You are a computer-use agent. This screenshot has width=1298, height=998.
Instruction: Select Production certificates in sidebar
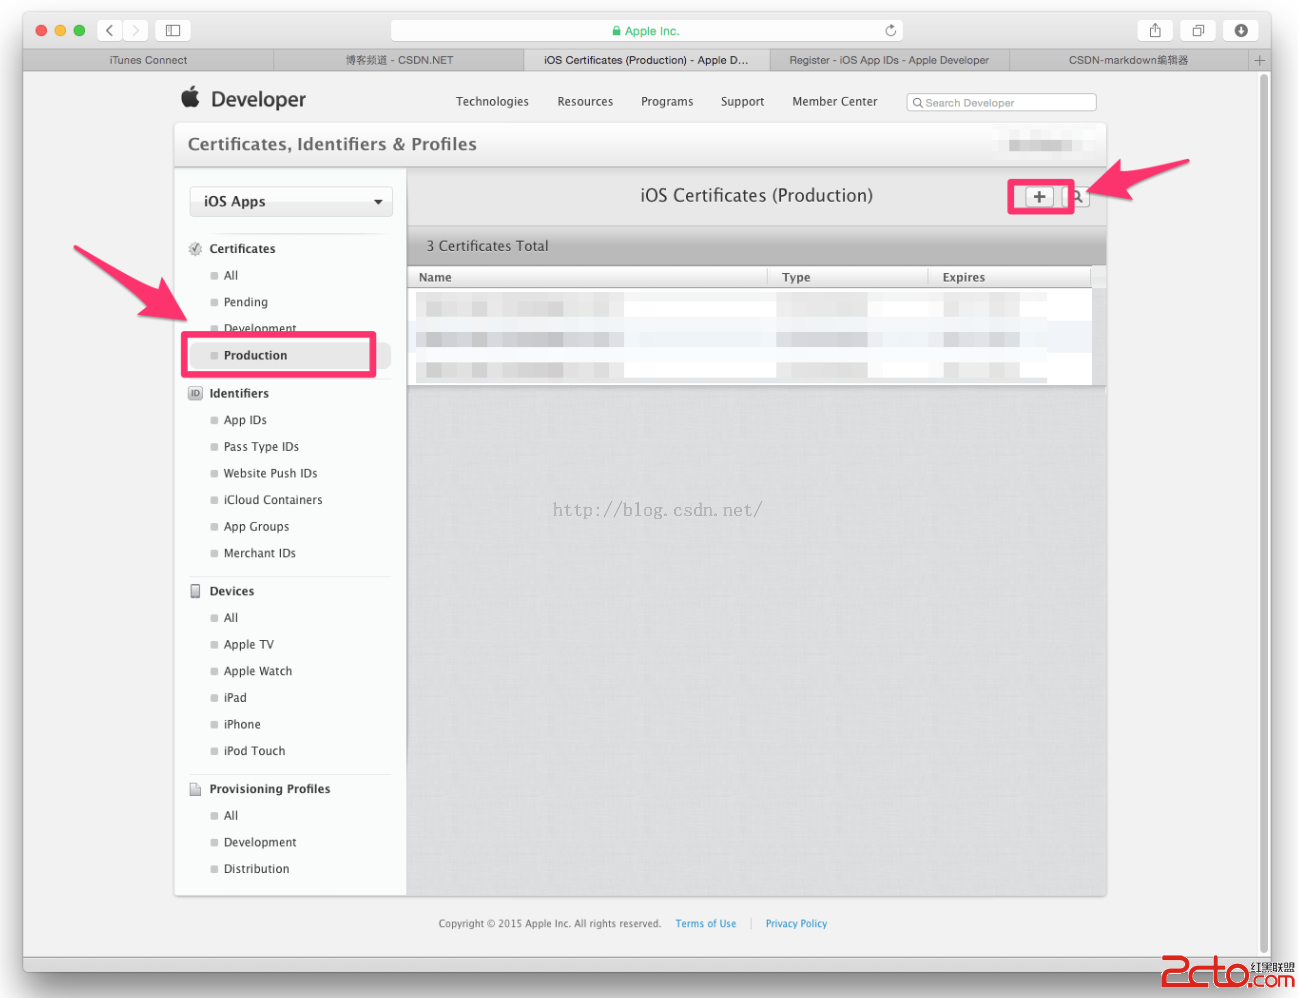pyautogui.click(x=255, y=355)
